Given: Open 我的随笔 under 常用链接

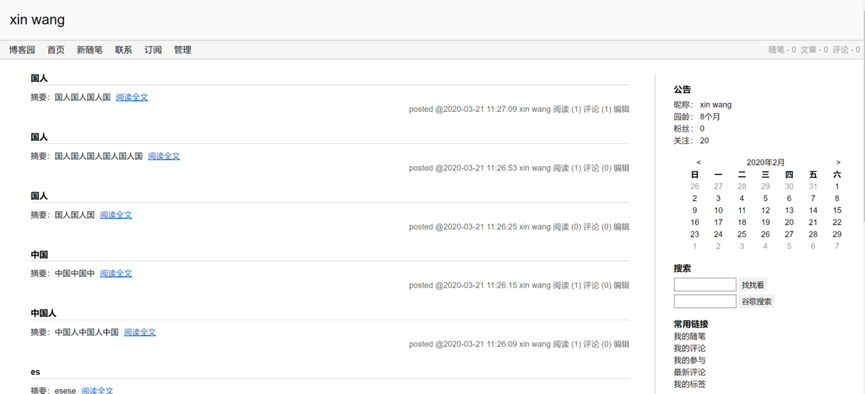Looking at the screenshot, I should click(690, 336).
